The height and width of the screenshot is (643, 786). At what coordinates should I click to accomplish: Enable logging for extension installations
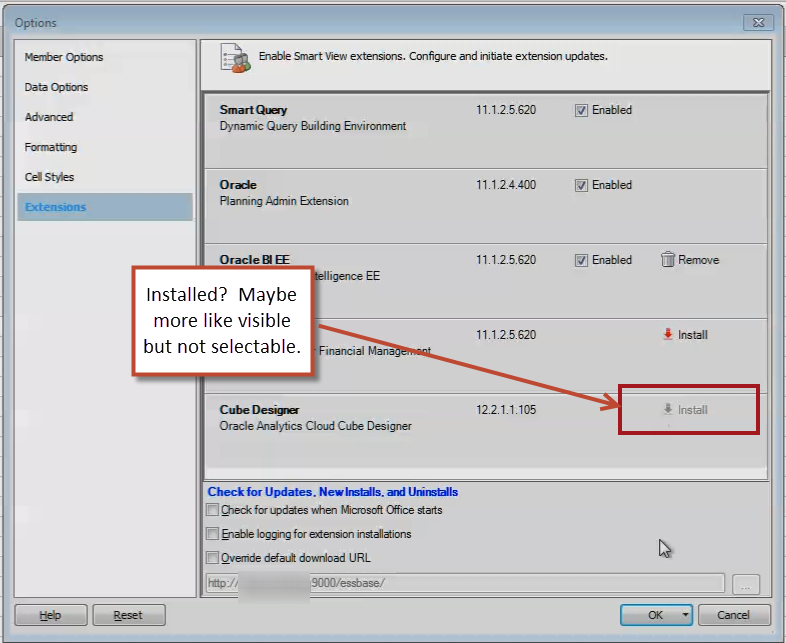(213, 534)
